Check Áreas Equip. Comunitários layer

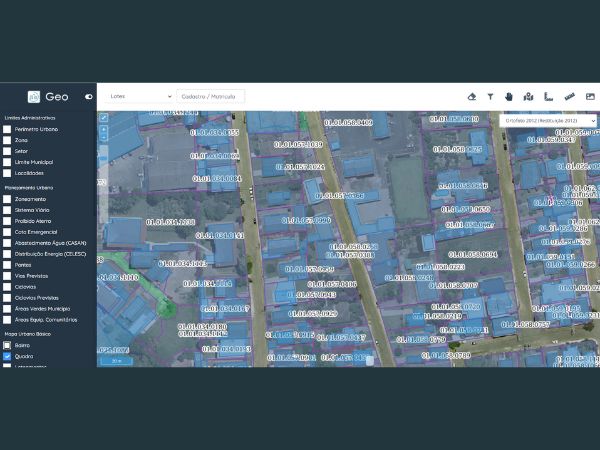coord(7,320)
